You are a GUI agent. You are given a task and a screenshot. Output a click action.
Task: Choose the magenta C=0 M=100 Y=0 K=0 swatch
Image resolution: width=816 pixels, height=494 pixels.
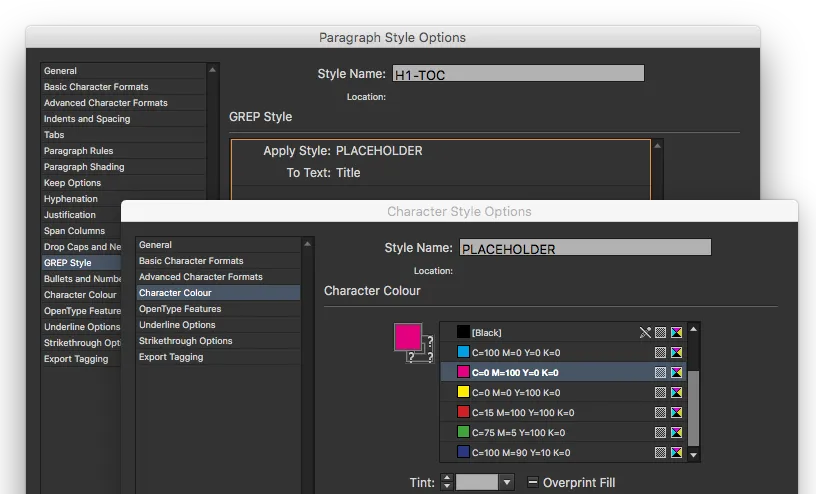click(563, 372)
